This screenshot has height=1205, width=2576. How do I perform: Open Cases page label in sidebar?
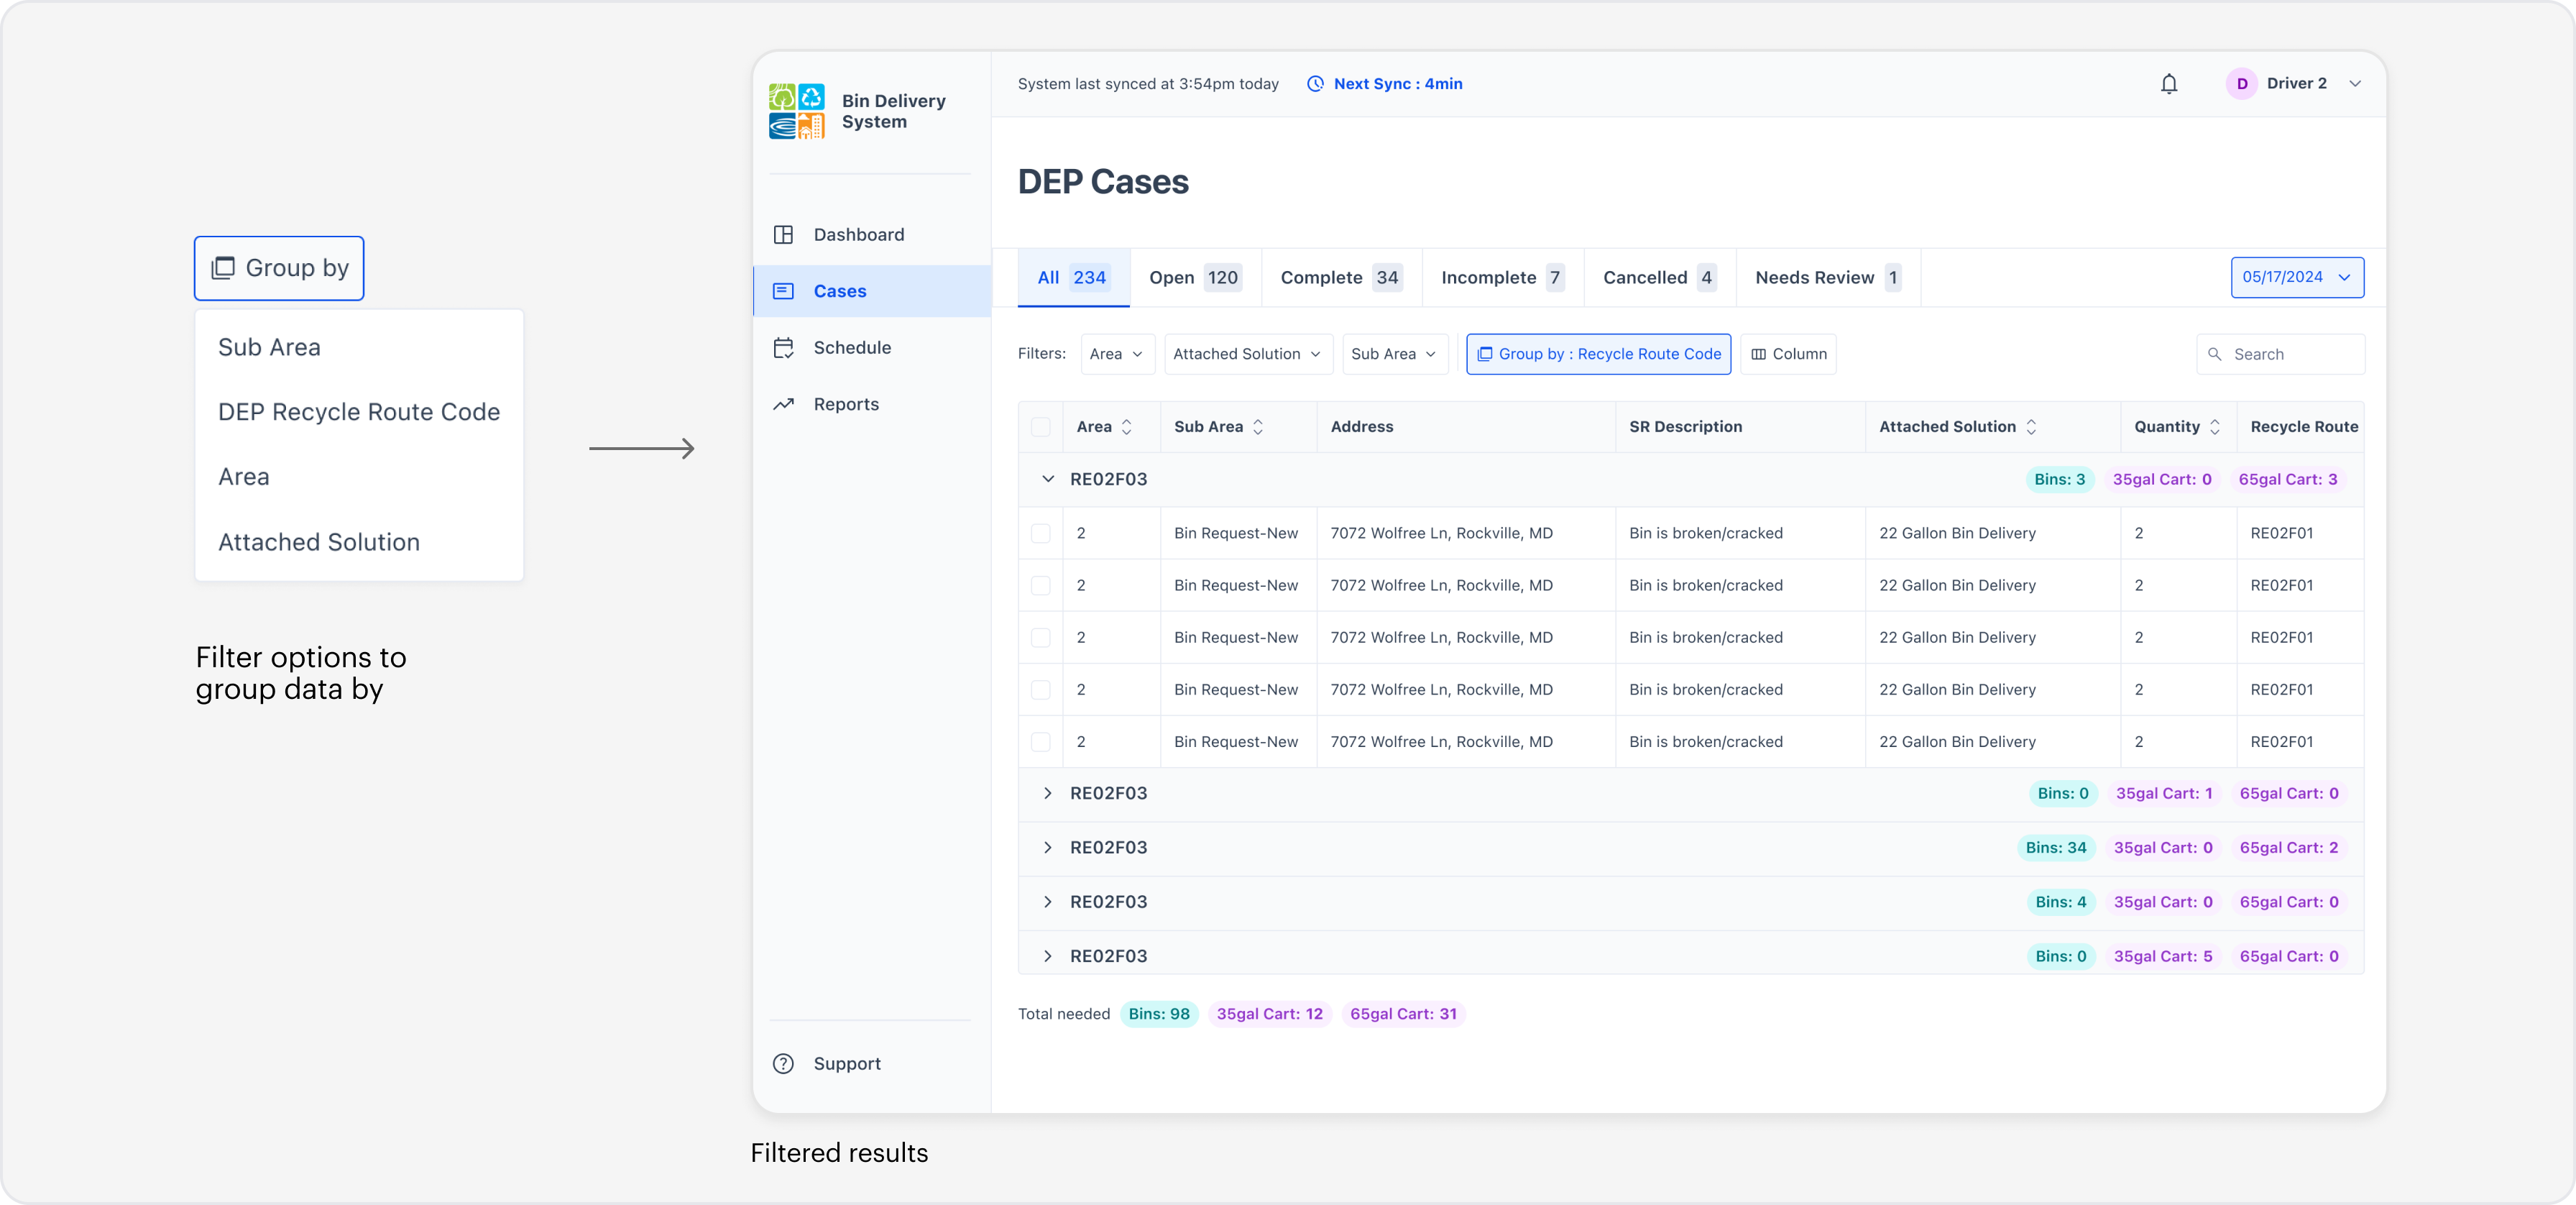point(839,291)
